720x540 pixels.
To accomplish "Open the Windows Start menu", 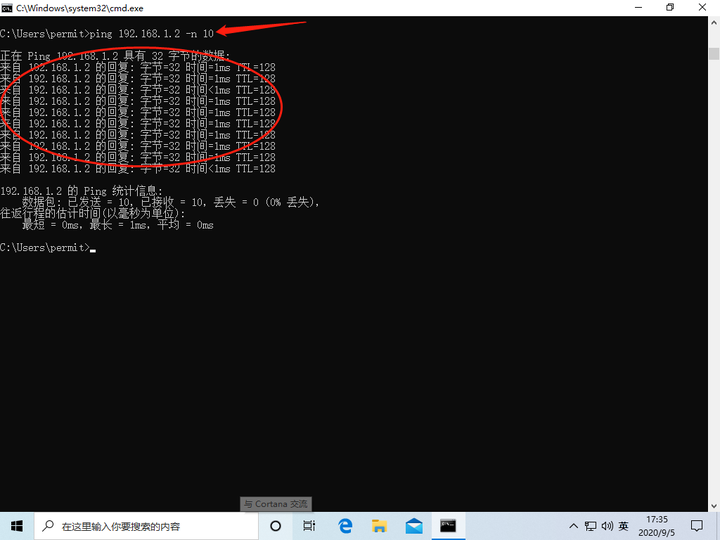I will click(17, 526).
